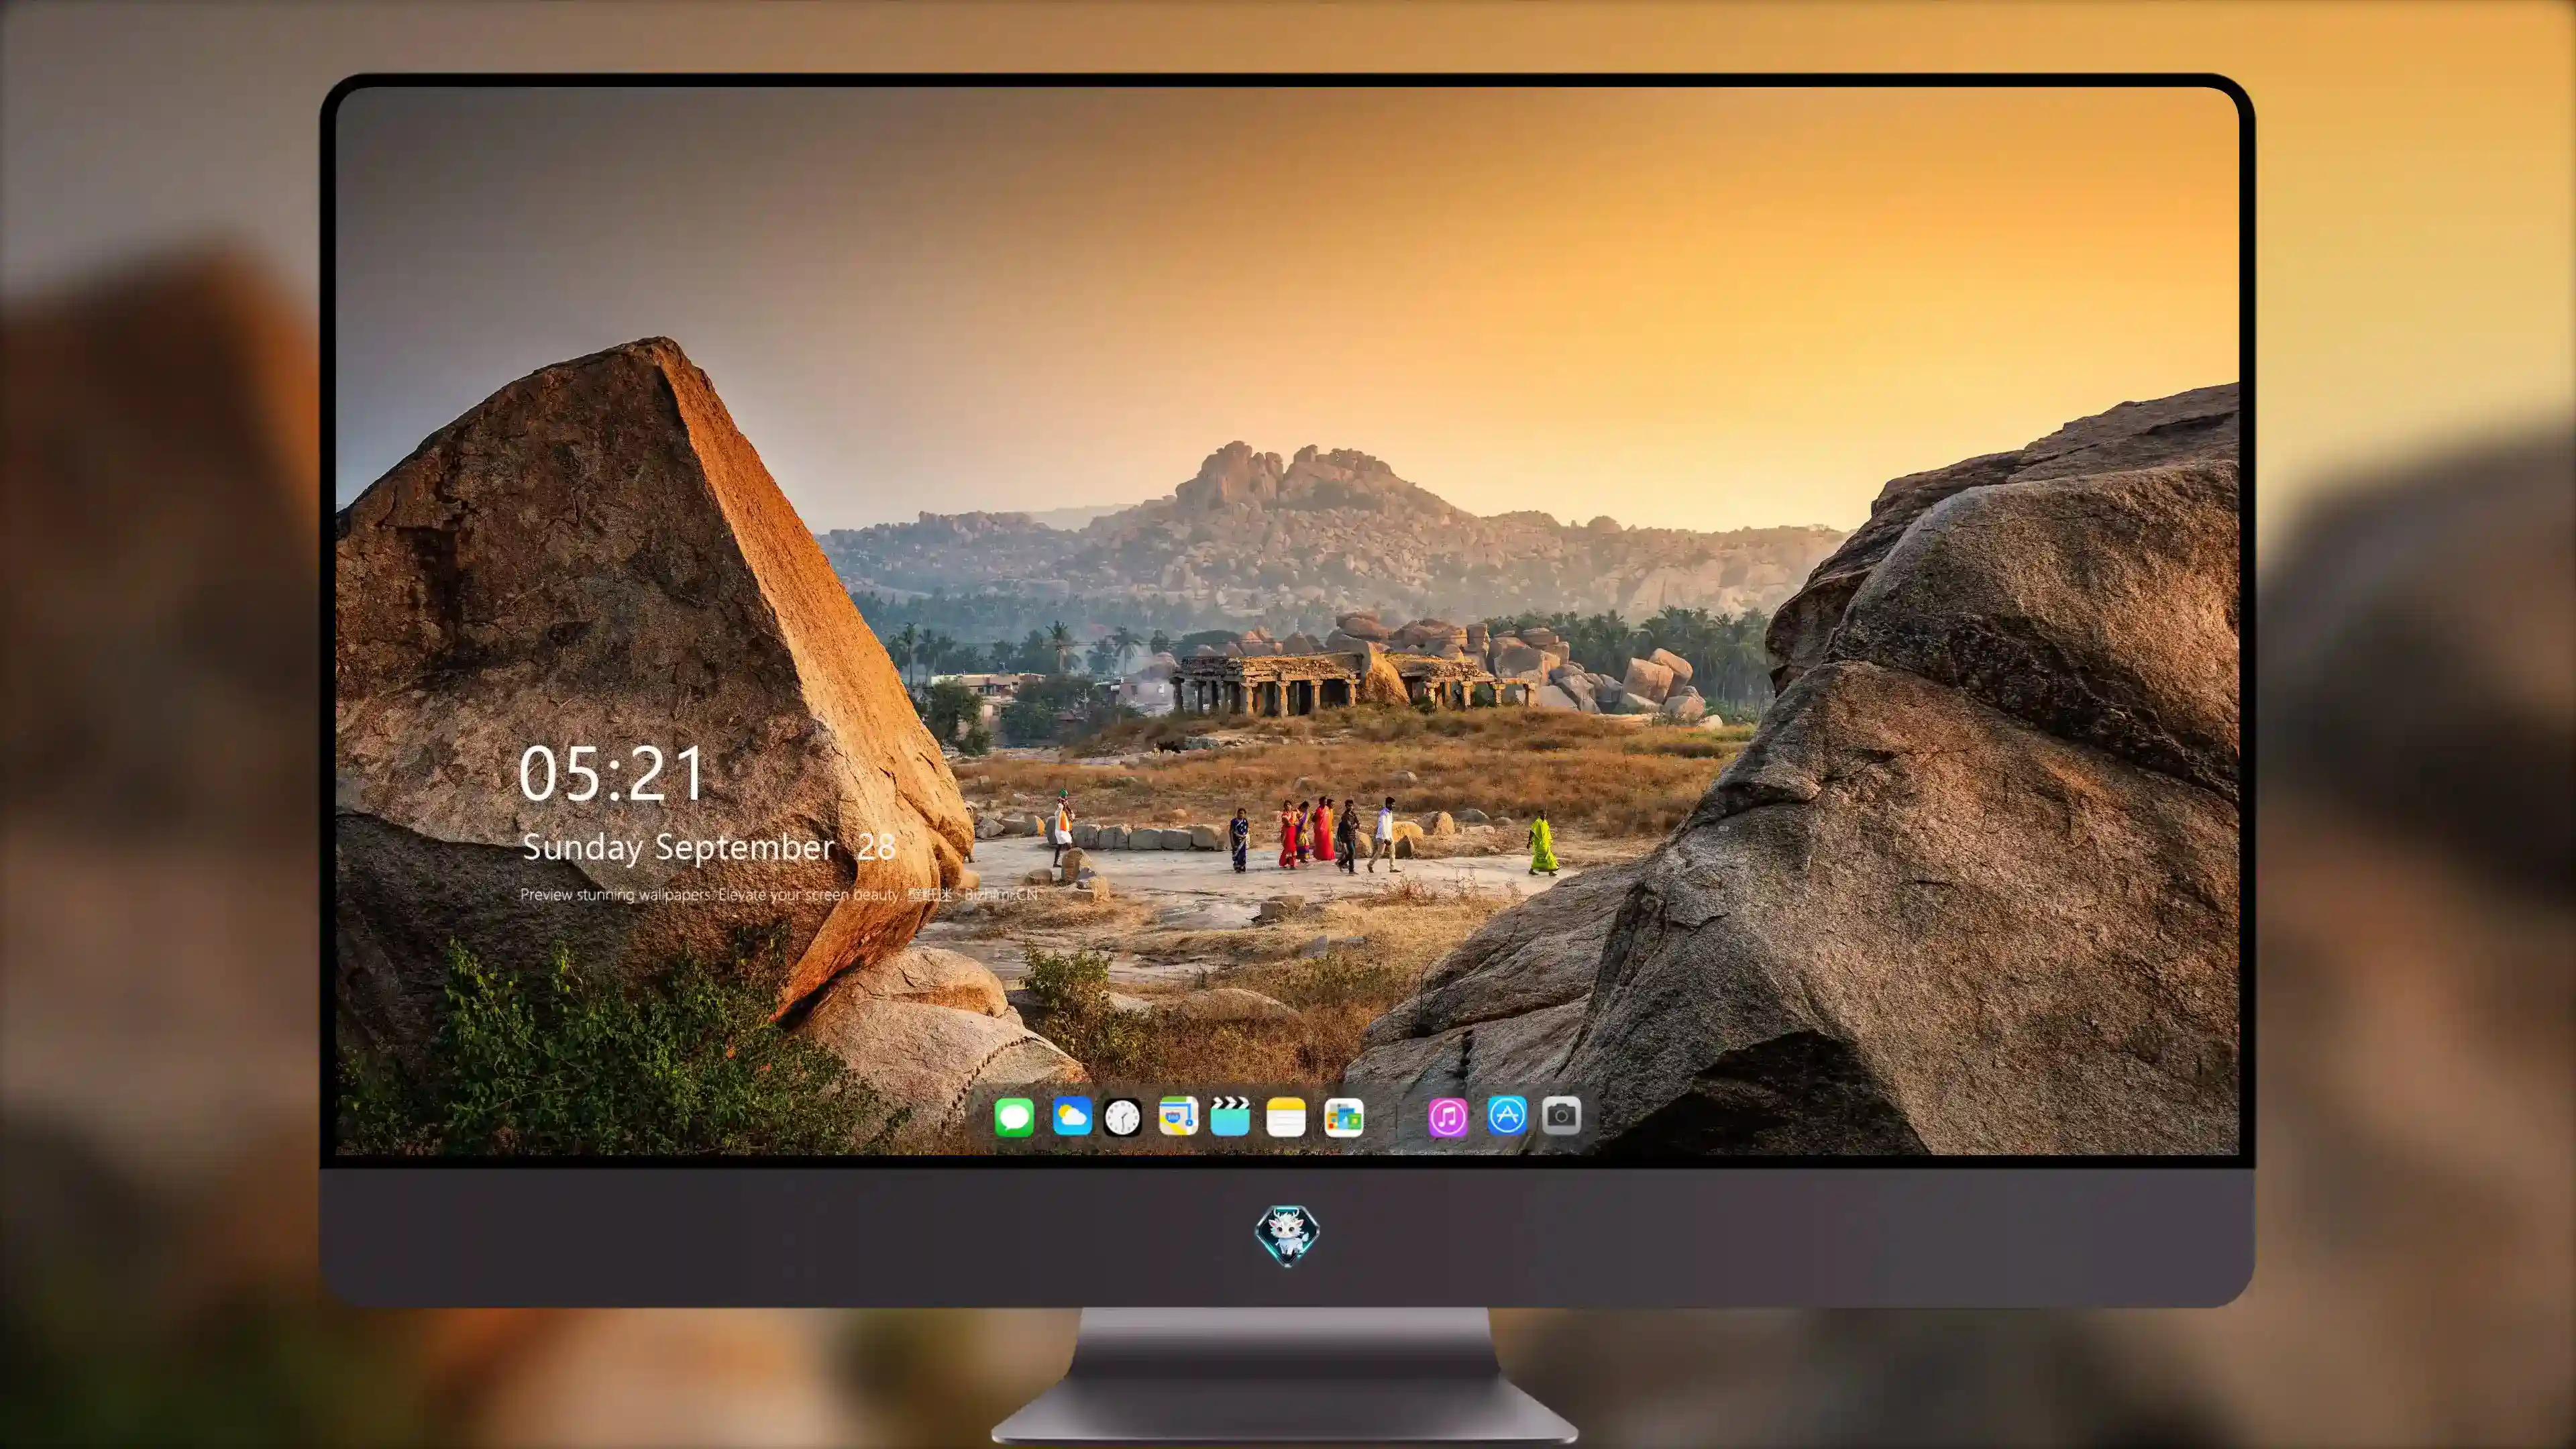Open the App Store from the dock
The image size is (2576, 1449).
point(1507,1115)
